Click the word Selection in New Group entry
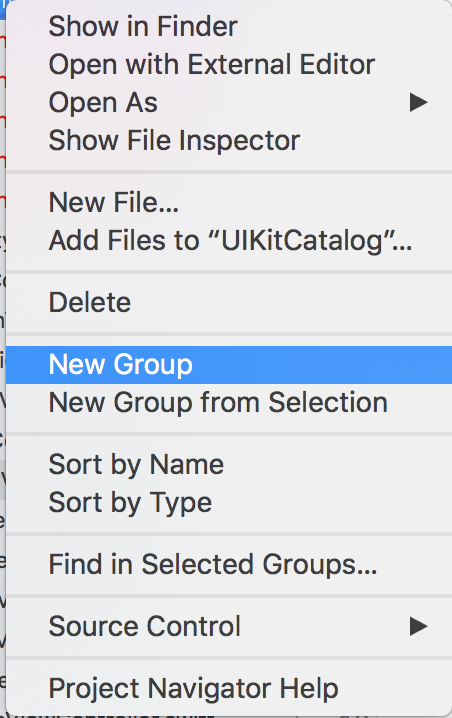The height and width of the screenshot is (718, 452). pyautogui.click(x=328, y=403)
